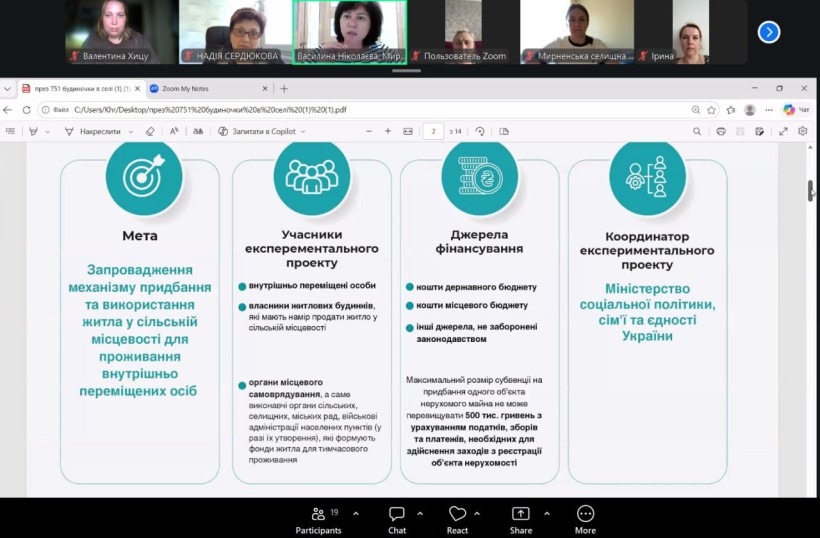Expand the React options caret
820x538 pixels.
tap(477, 514)
